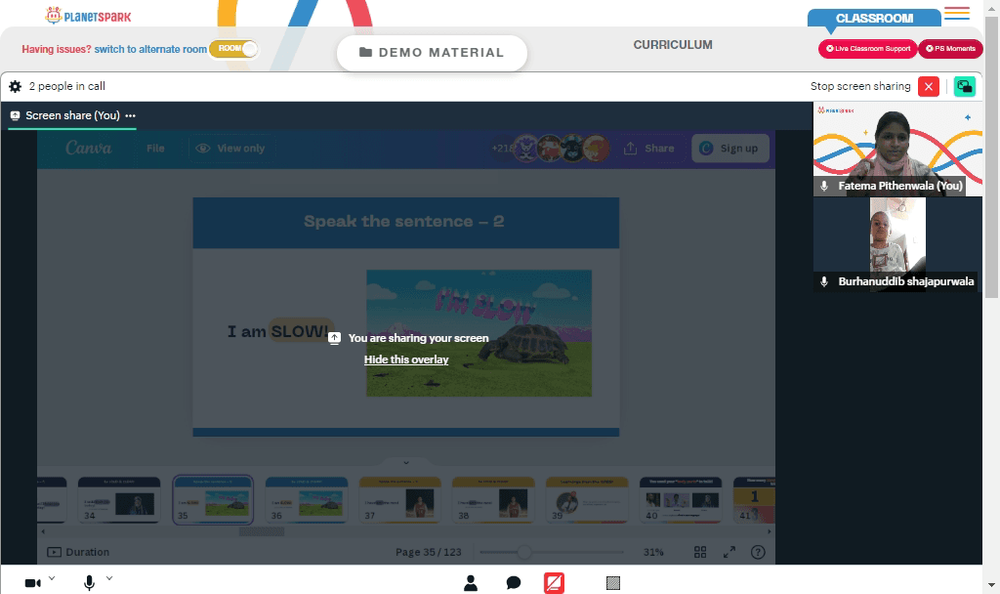The image size is (1000, 594).
Task: Open the chat bubble icon
Action: click(513, 583)
